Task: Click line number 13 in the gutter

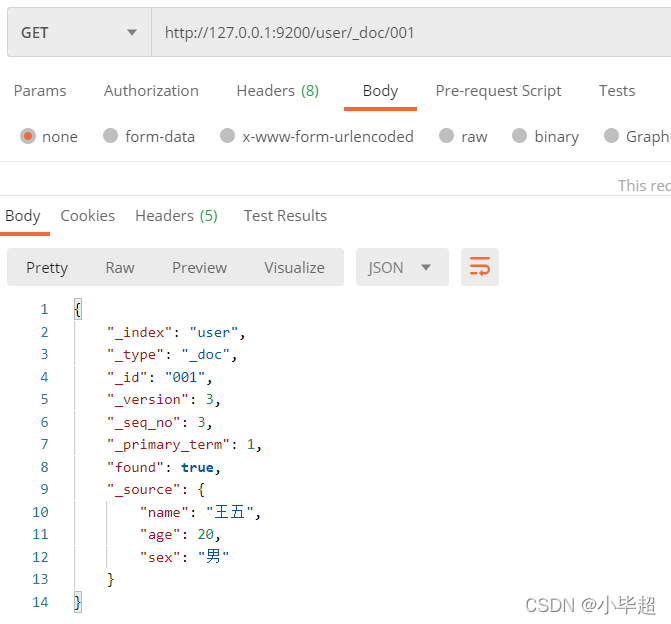Action: click(40, 579)
